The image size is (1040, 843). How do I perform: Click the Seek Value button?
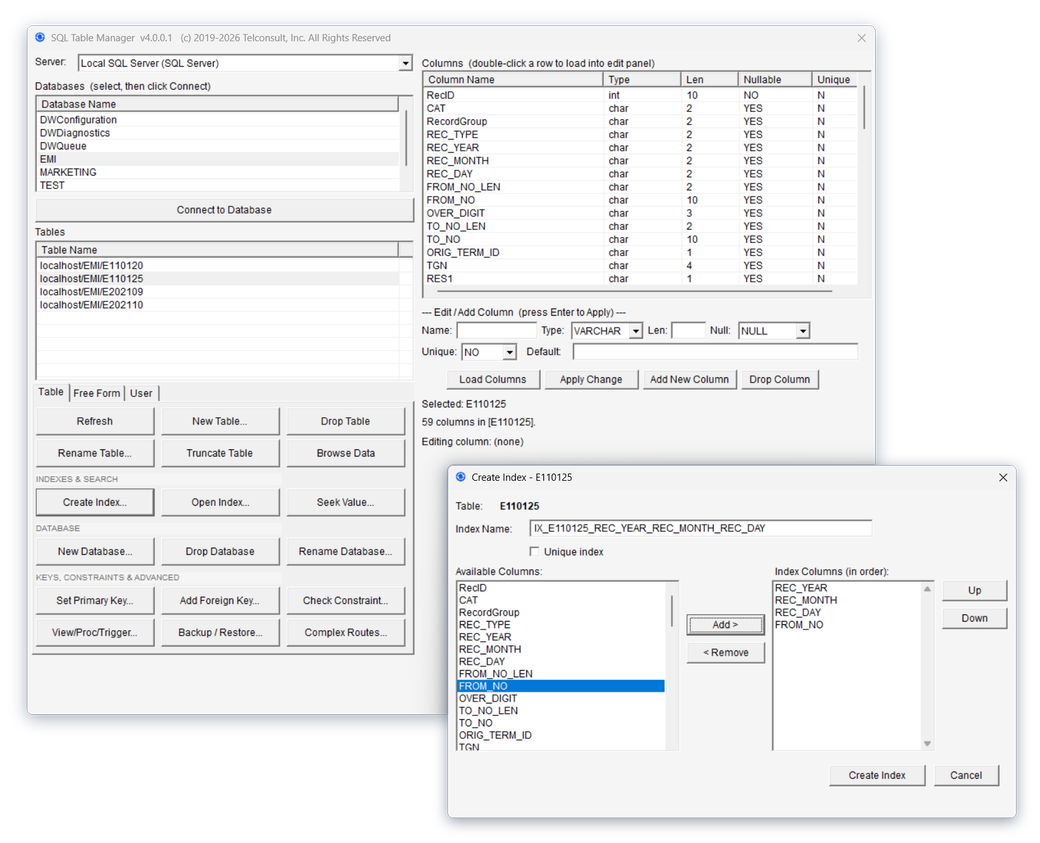[x=346, y=502]
